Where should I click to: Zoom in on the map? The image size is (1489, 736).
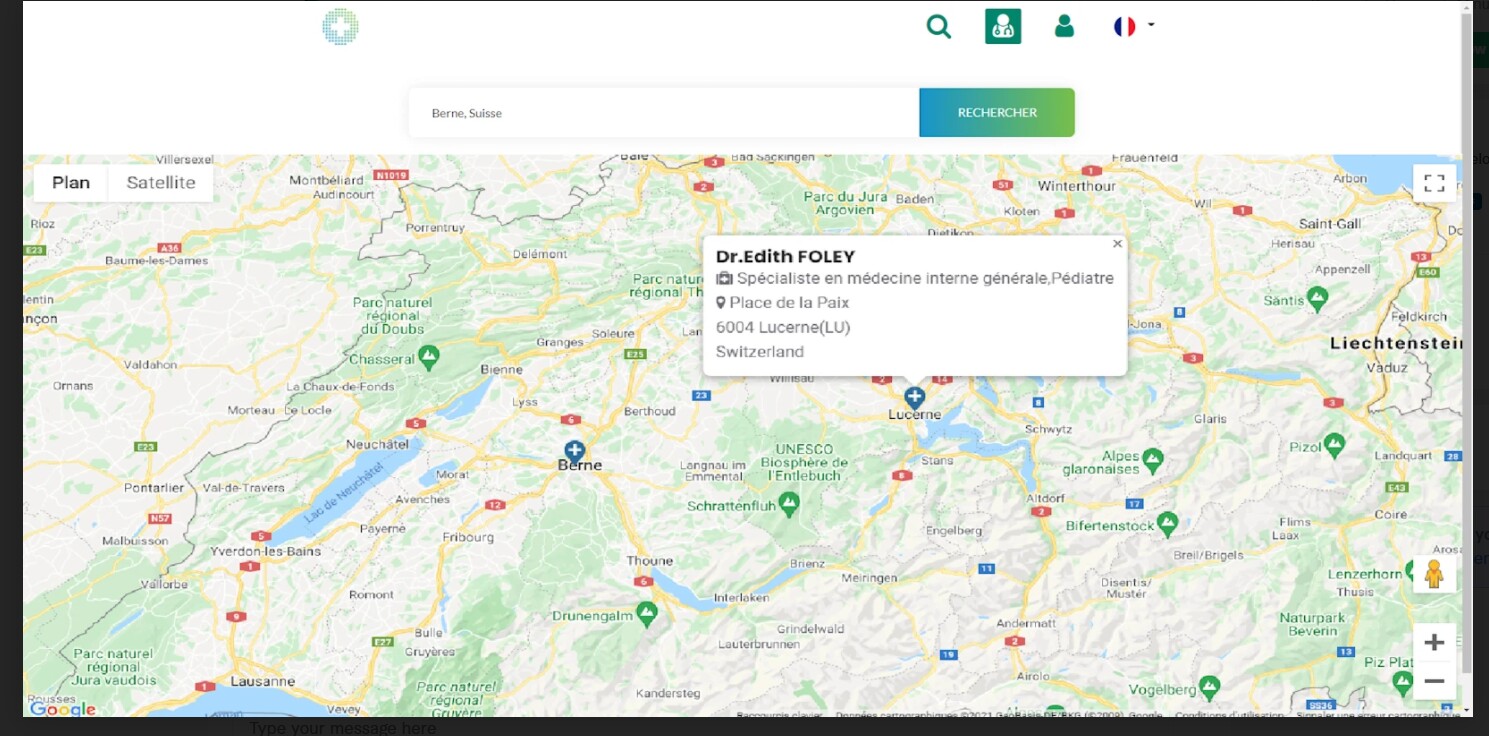tap(1434, 642)
